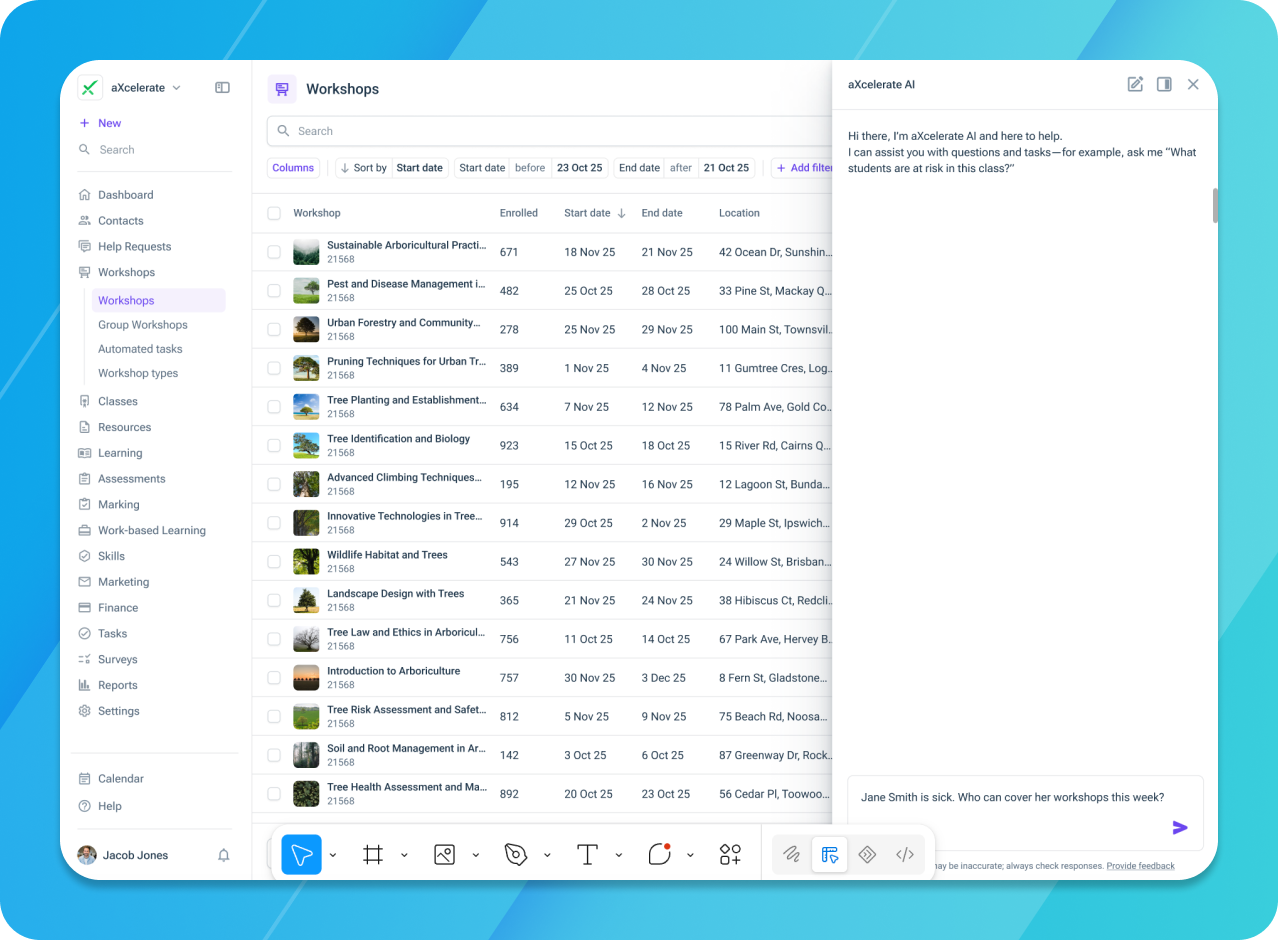The image size is (1278, 940).
Task: Check the Landscape Design with Trees checkbox
Action: tap(274, 601)
